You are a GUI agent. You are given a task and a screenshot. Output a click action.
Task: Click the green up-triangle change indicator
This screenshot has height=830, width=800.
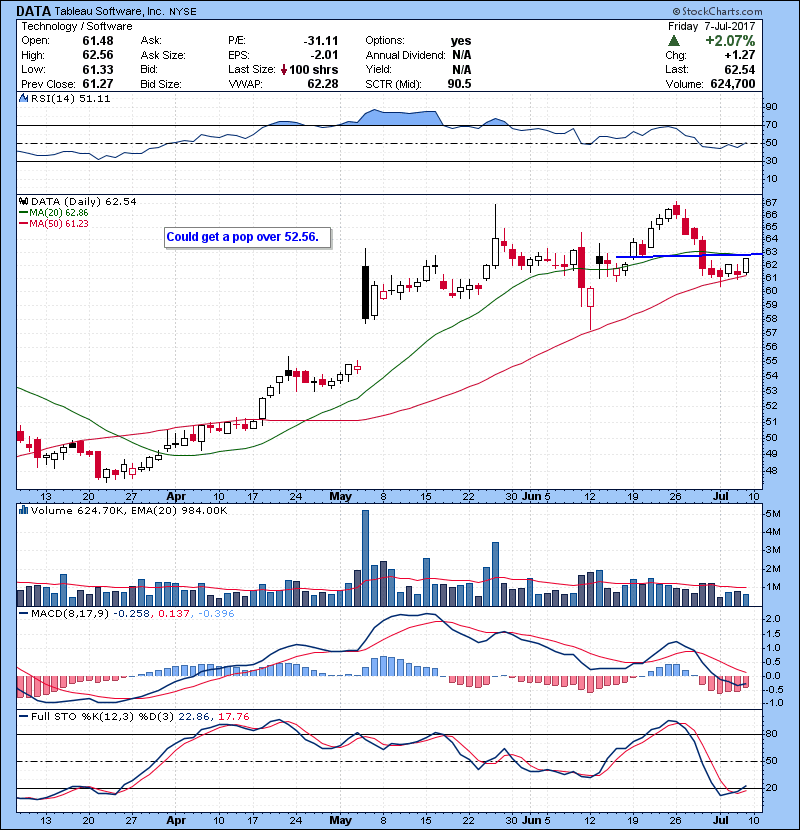[673, 41]
